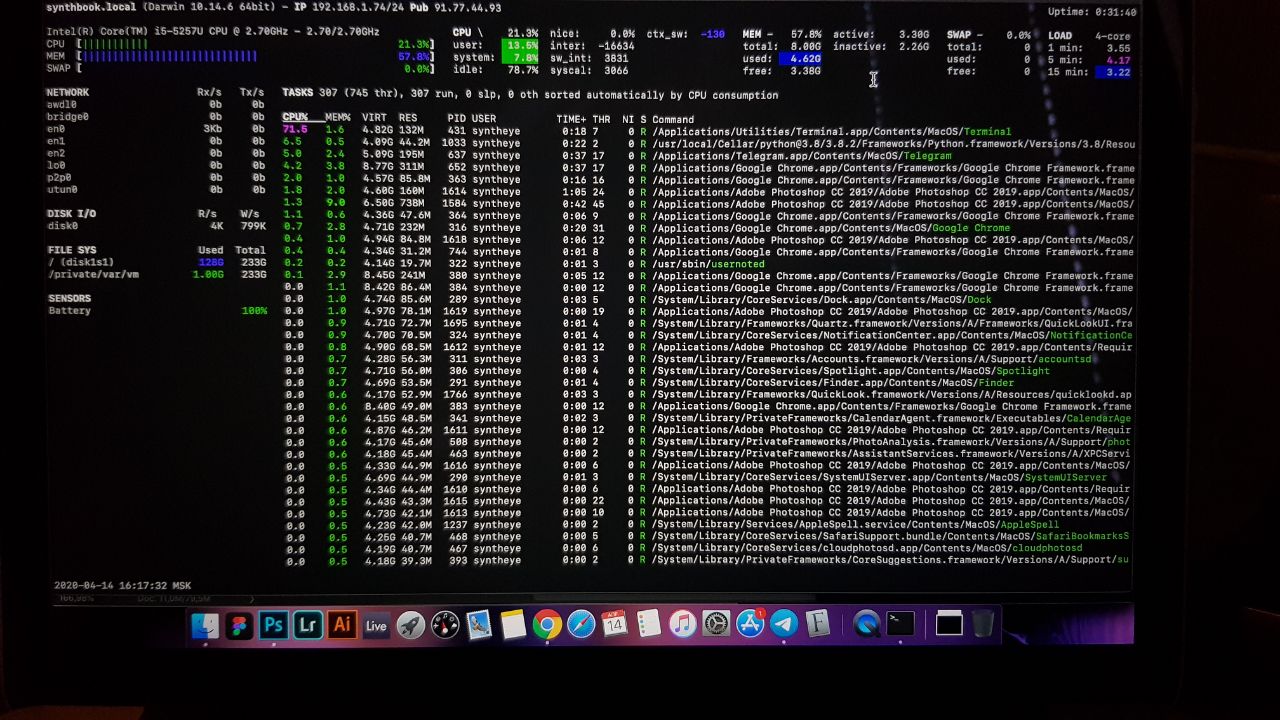Image resolution: width=1280 pixels, height=720 pixels.
Task: Click the DISK I/O section header
Action: click(71, 214)
